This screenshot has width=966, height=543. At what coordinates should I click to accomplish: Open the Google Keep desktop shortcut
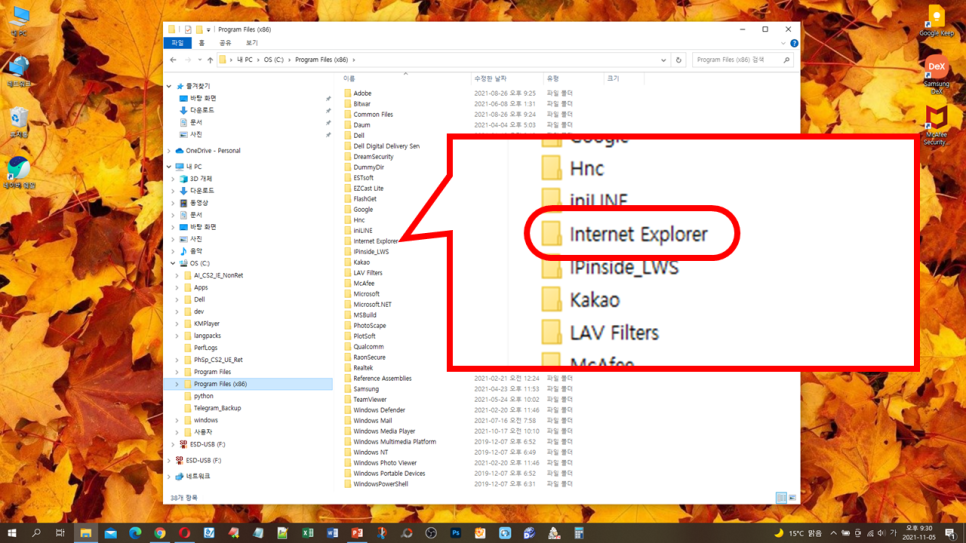(936, 20)
